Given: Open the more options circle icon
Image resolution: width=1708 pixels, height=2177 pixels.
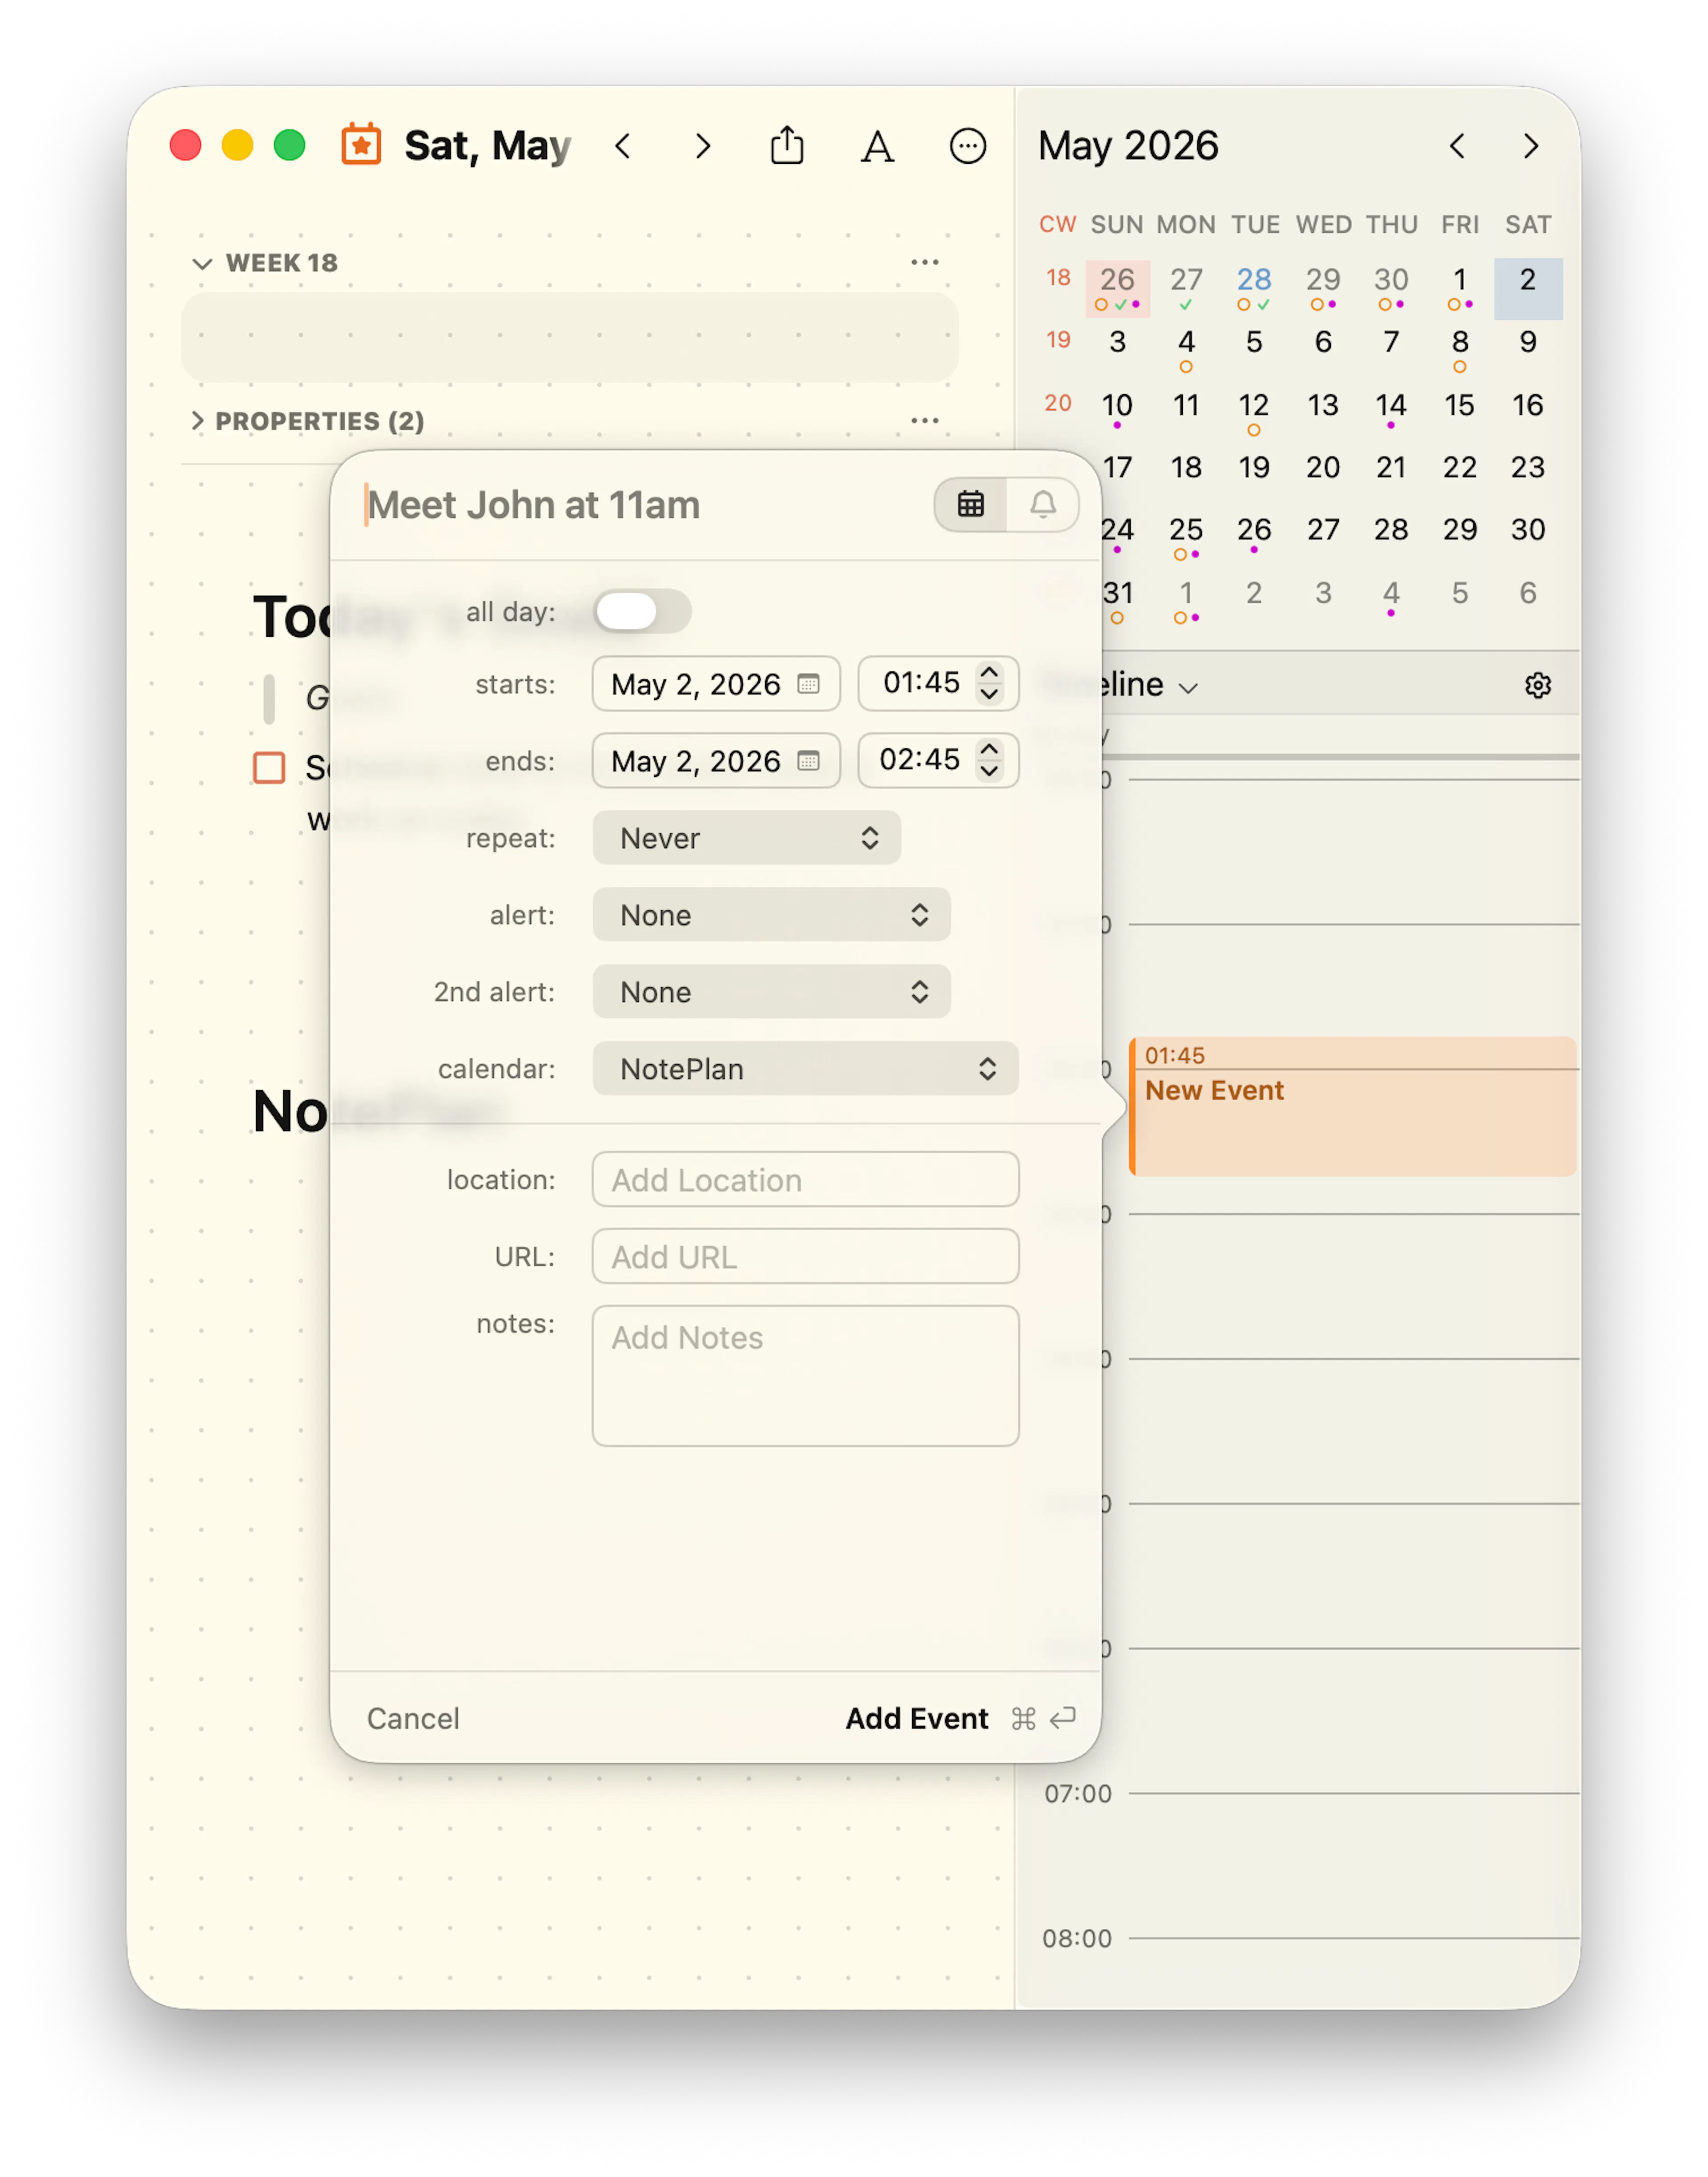Looking at the screenshot, I should click(x=967, y=147).
